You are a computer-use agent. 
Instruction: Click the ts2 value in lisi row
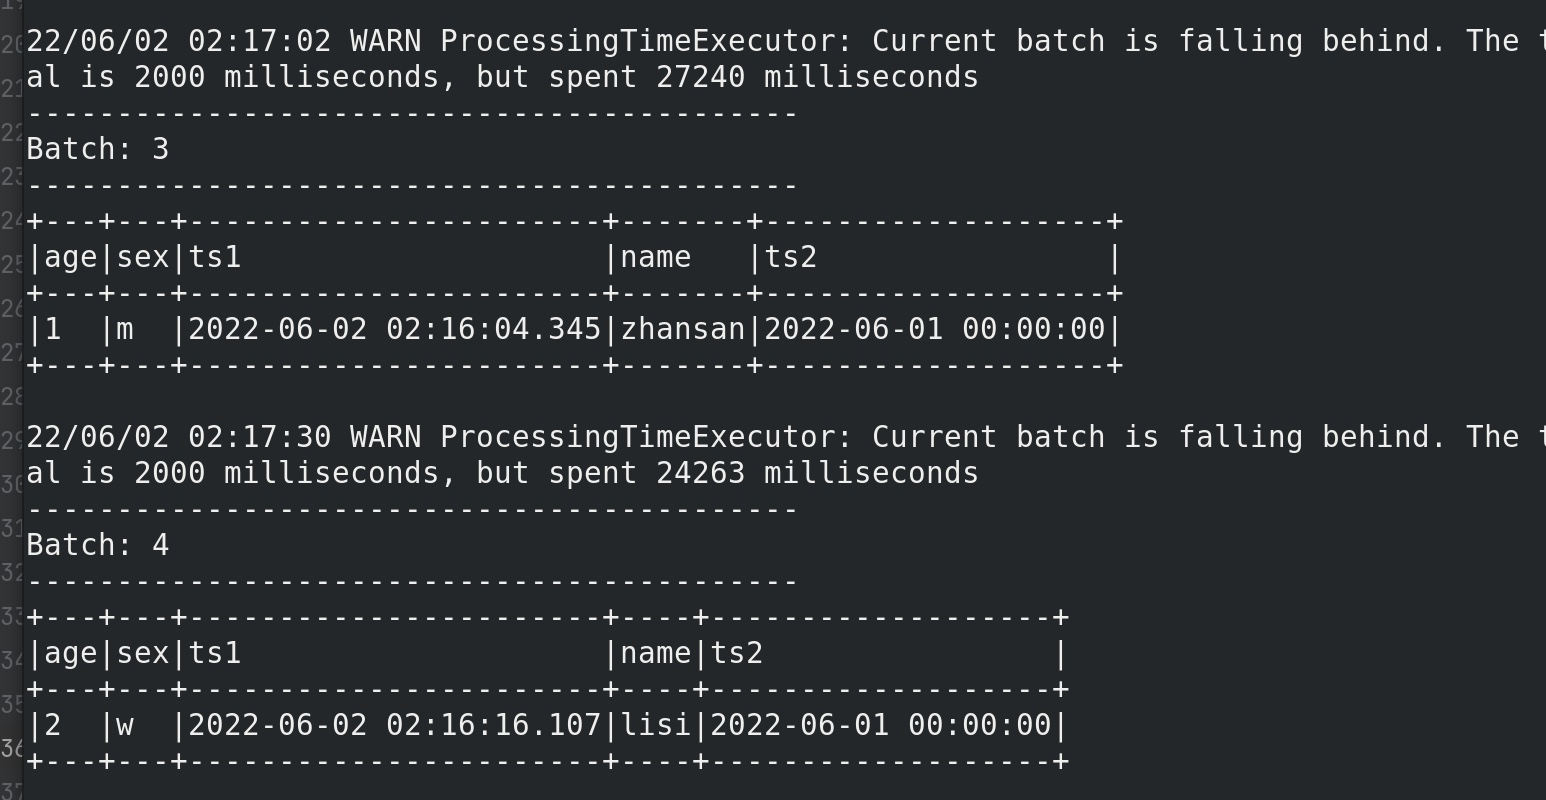click(x=881, y=726)
